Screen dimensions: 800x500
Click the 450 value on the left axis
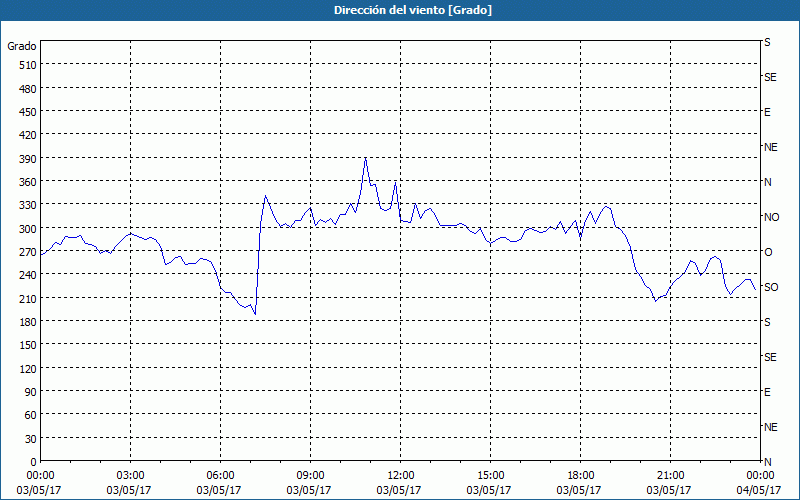(x=28, y=112)
